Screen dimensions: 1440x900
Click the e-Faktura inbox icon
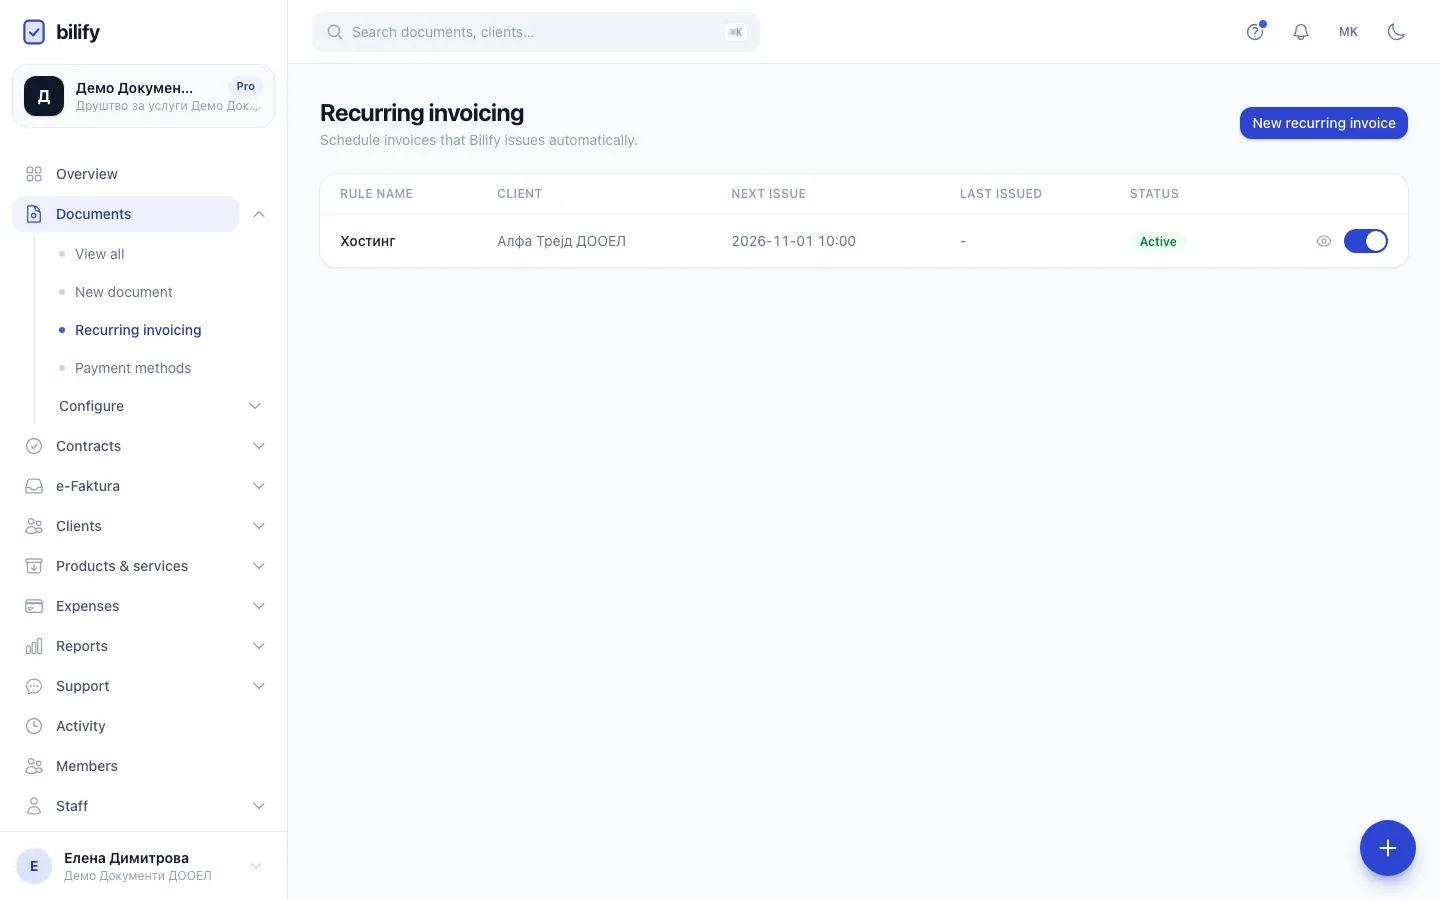pos(34,486)
